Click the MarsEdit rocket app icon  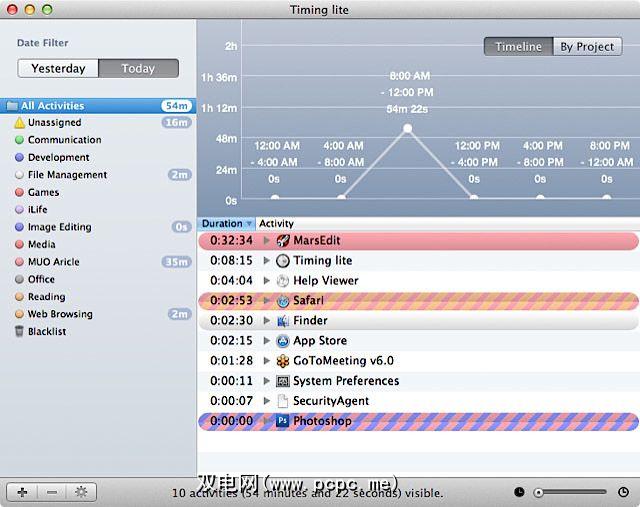tap(282, 240)
